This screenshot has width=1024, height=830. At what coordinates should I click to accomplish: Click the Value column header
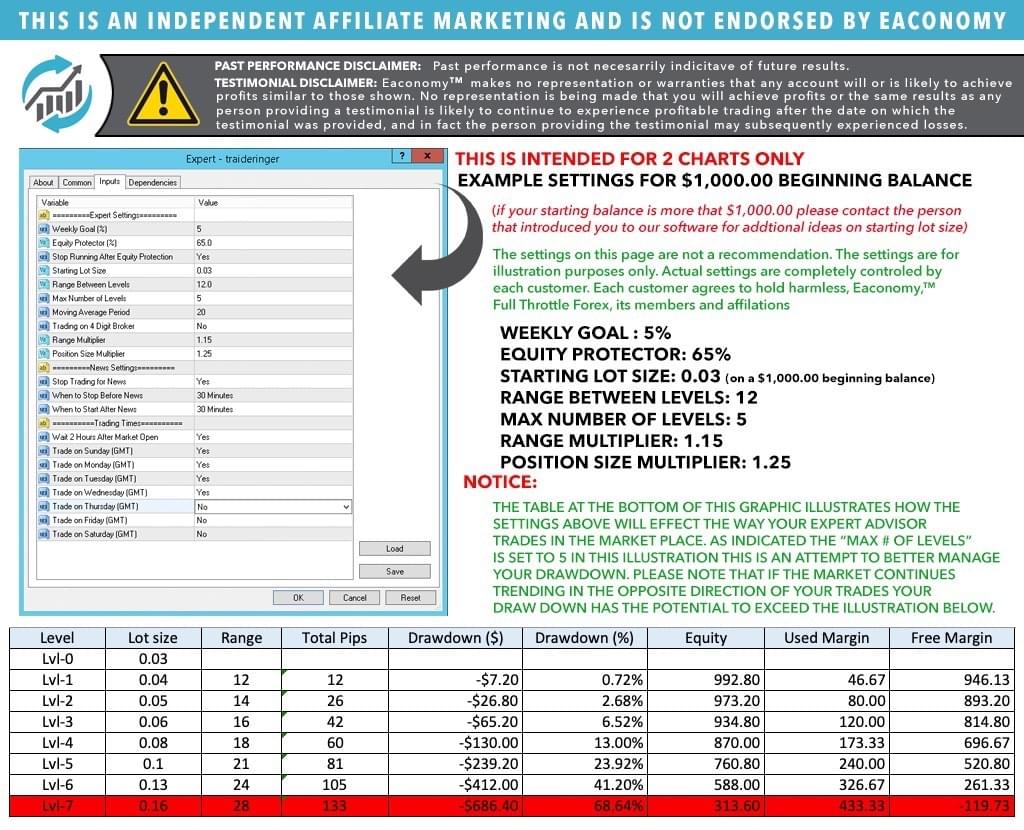click(273, 202)
